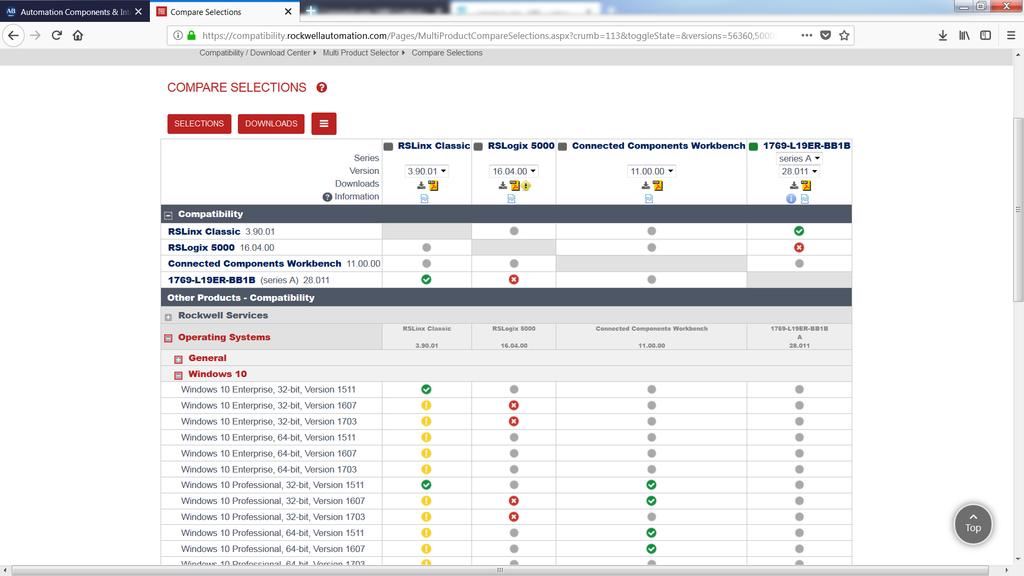Screen dimensions: 1024x576
Task: Open the browser library
Action: [x=964, y=35]
